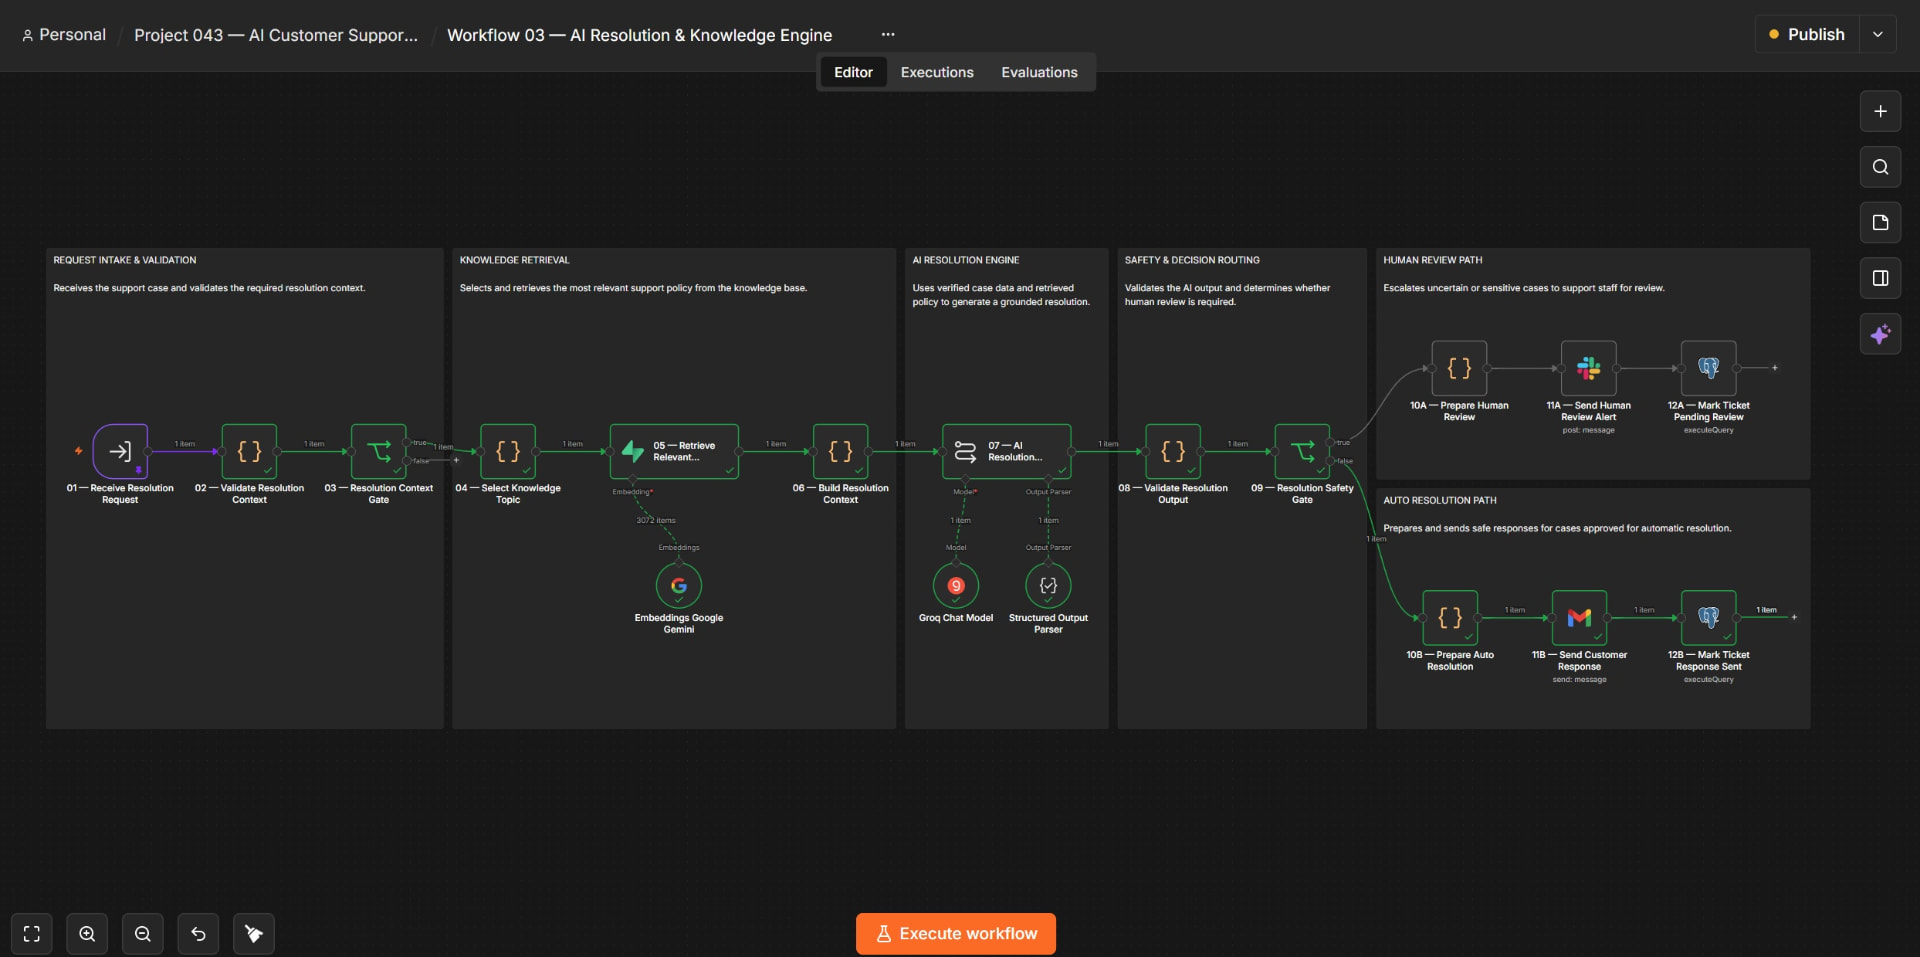Open the 07 AI Resolution node

click(1007, 451)
